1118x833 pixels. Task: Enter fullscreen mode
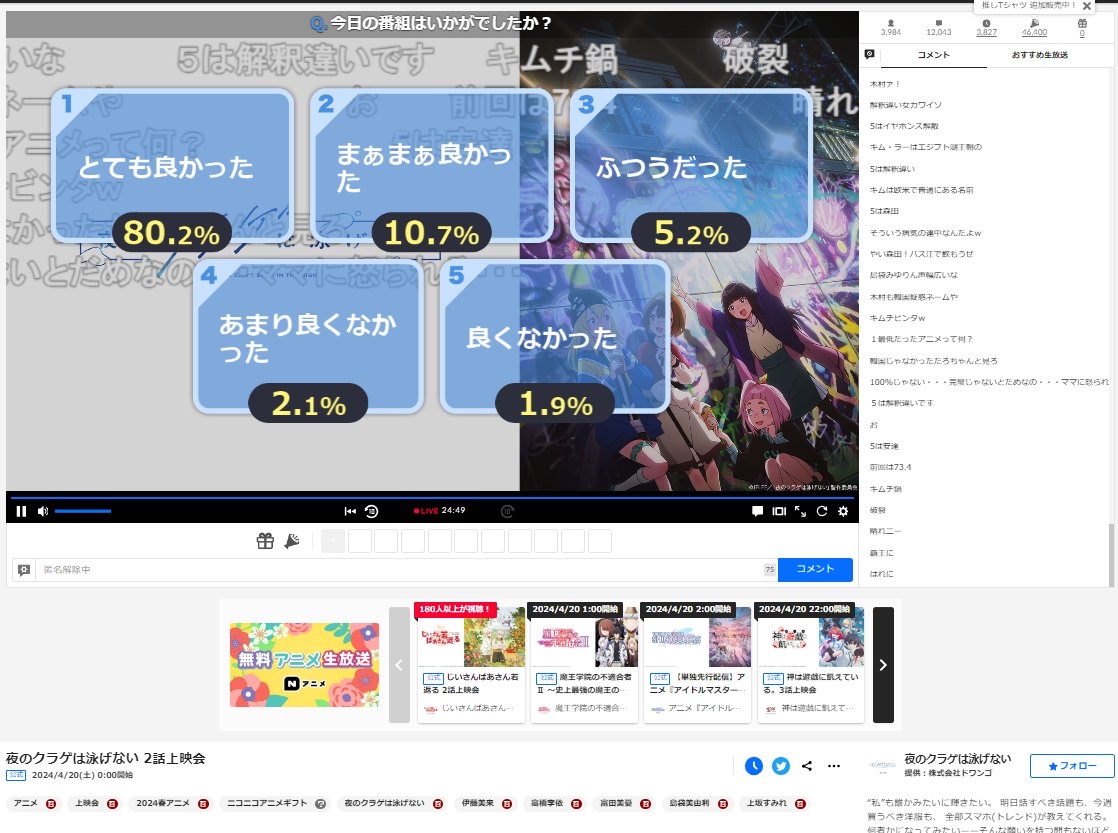798,511
